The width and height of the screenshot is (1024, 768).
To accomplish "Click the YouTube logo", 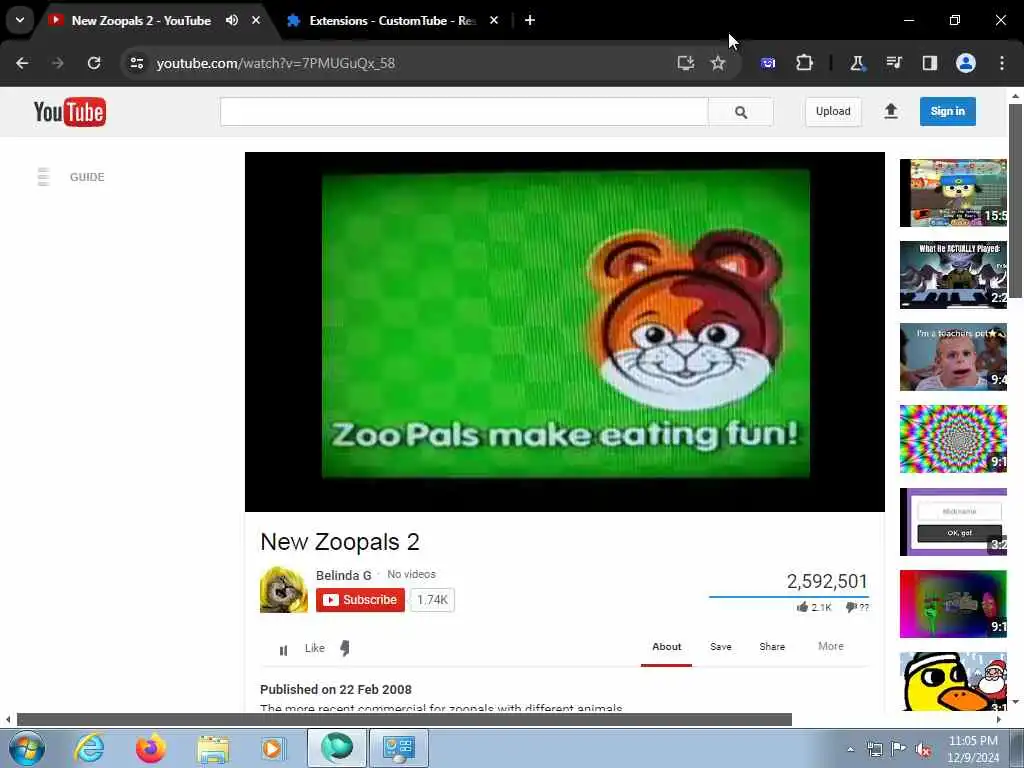I will pos(69,112).
